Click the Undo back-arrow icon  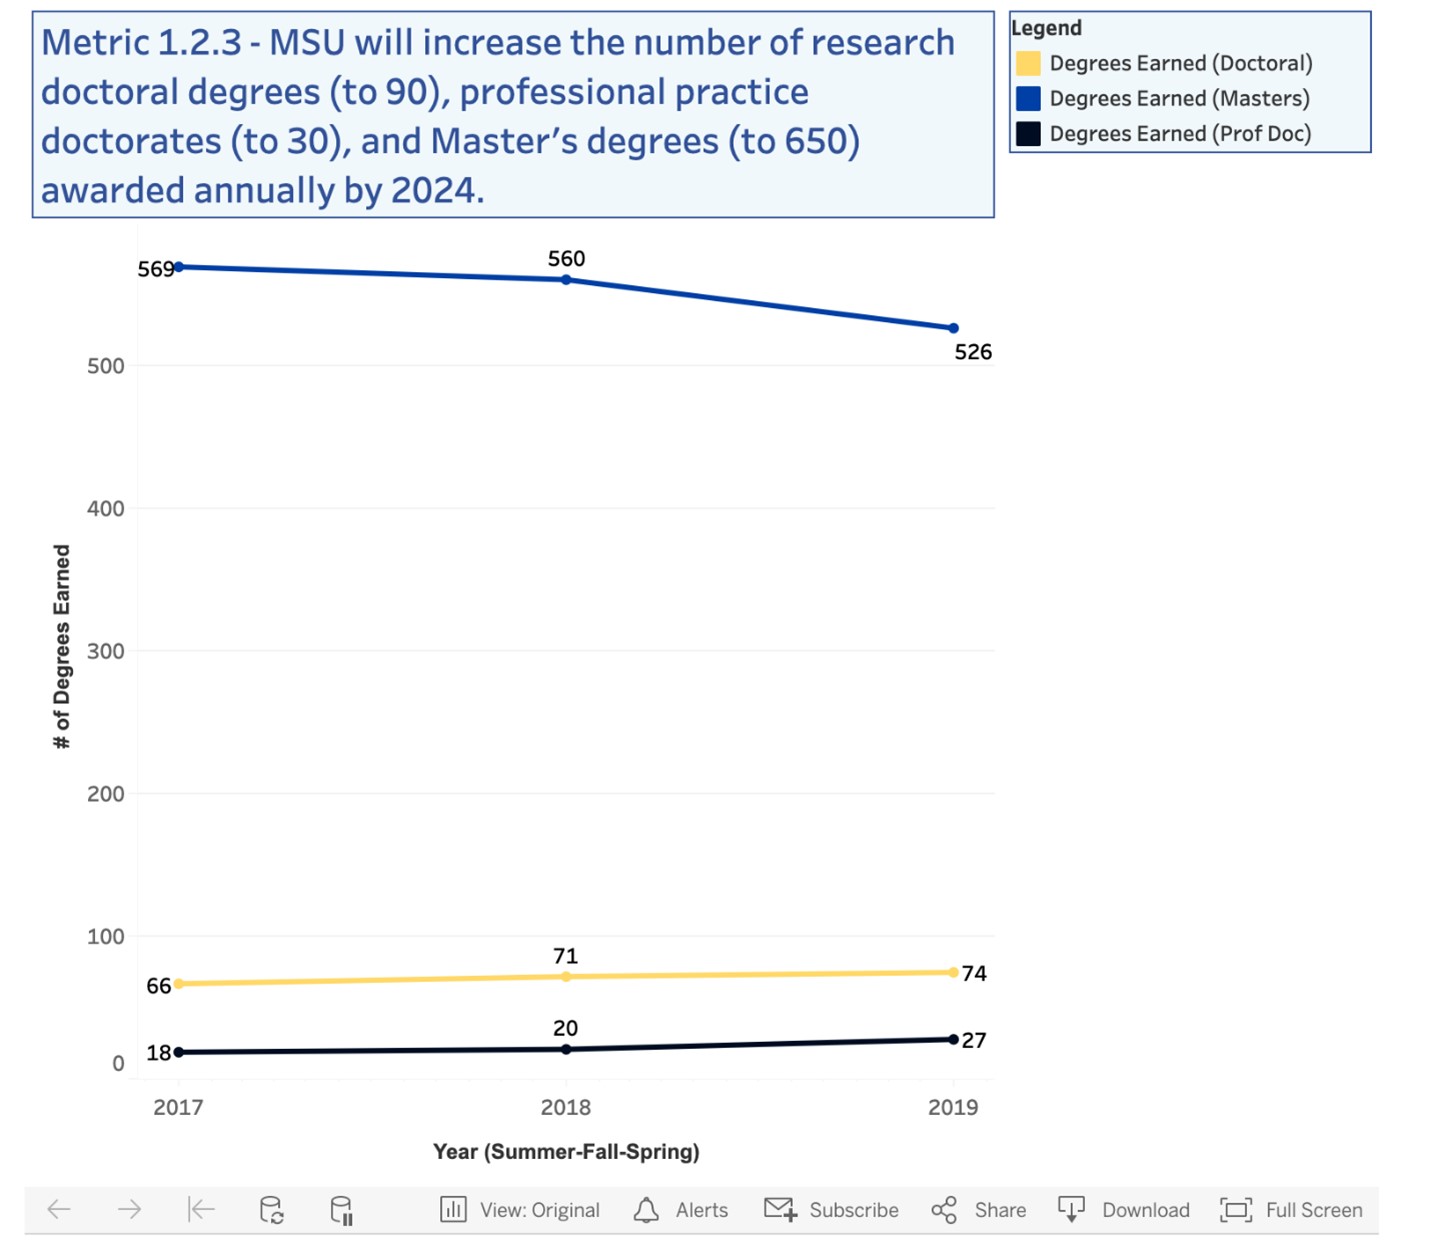tap(59, 1209)
